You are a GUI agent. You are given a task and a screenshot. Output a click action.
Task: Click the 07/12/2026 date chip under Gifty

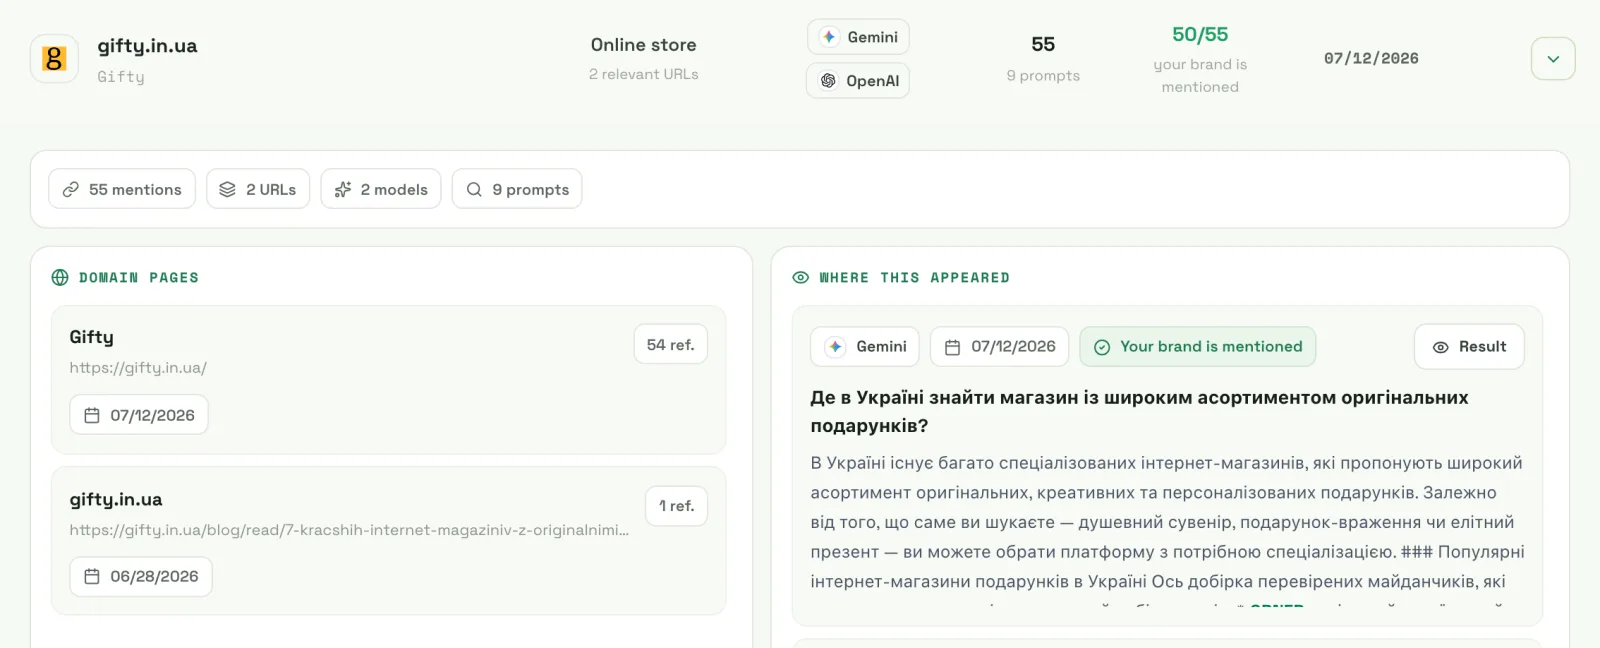(x=139, y=415)
